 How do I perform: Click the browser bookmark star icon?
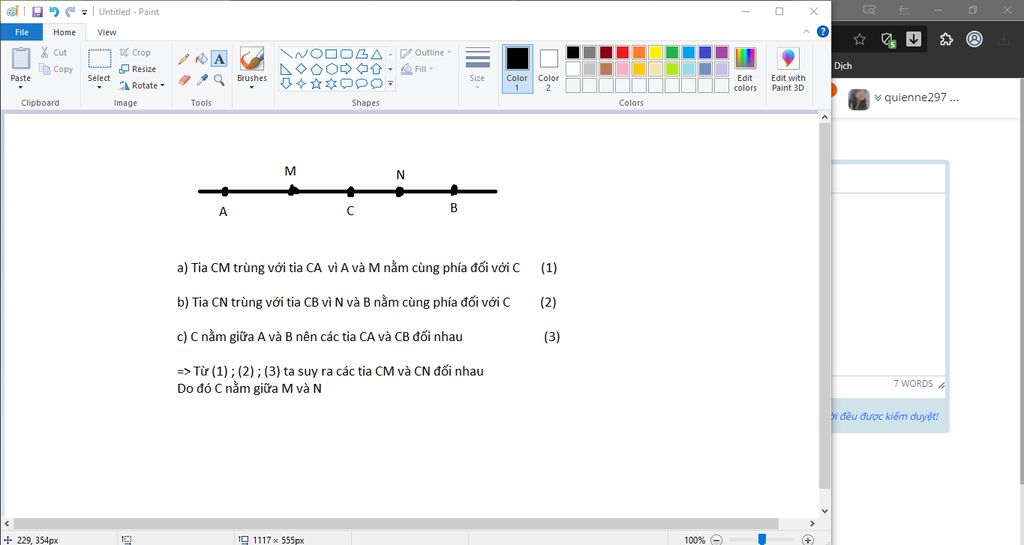859,39
